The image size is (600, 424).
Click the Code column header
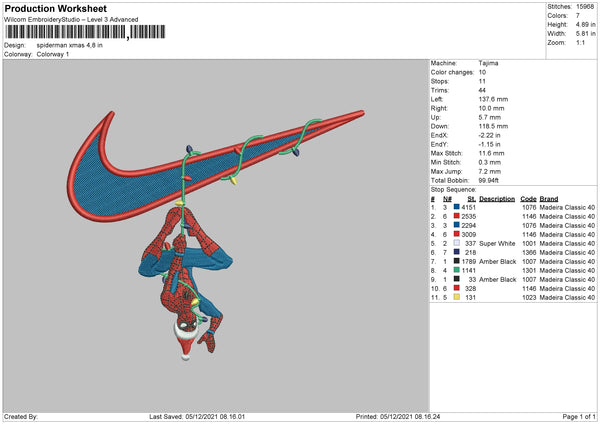[x=528, y=199]
